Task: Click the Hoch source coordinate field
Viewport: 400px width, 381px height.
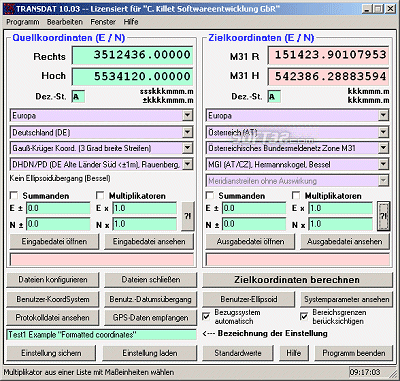Action: pyautogui.click(x=132, y=77)
